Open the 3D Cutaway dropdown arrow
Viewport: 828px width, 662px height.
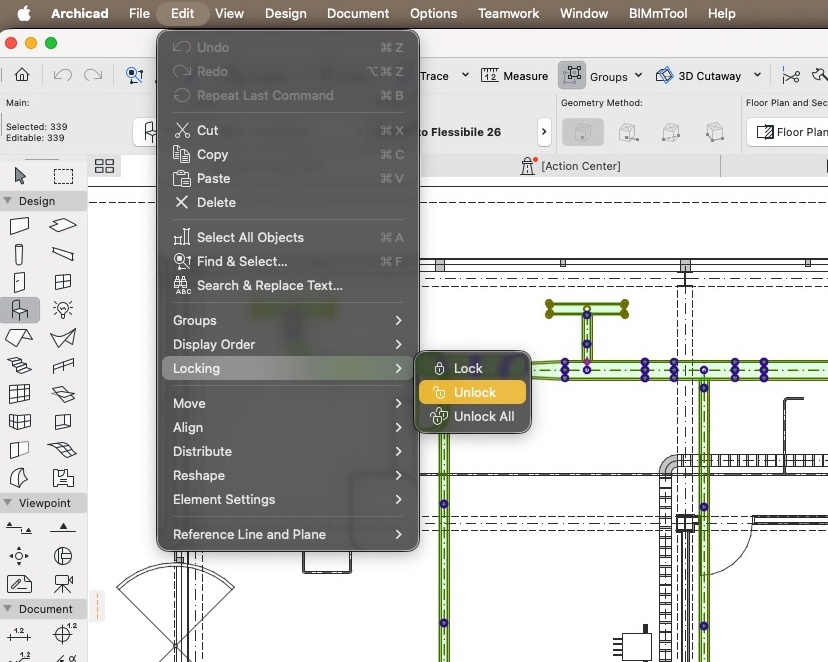click(x=758, y=75)
